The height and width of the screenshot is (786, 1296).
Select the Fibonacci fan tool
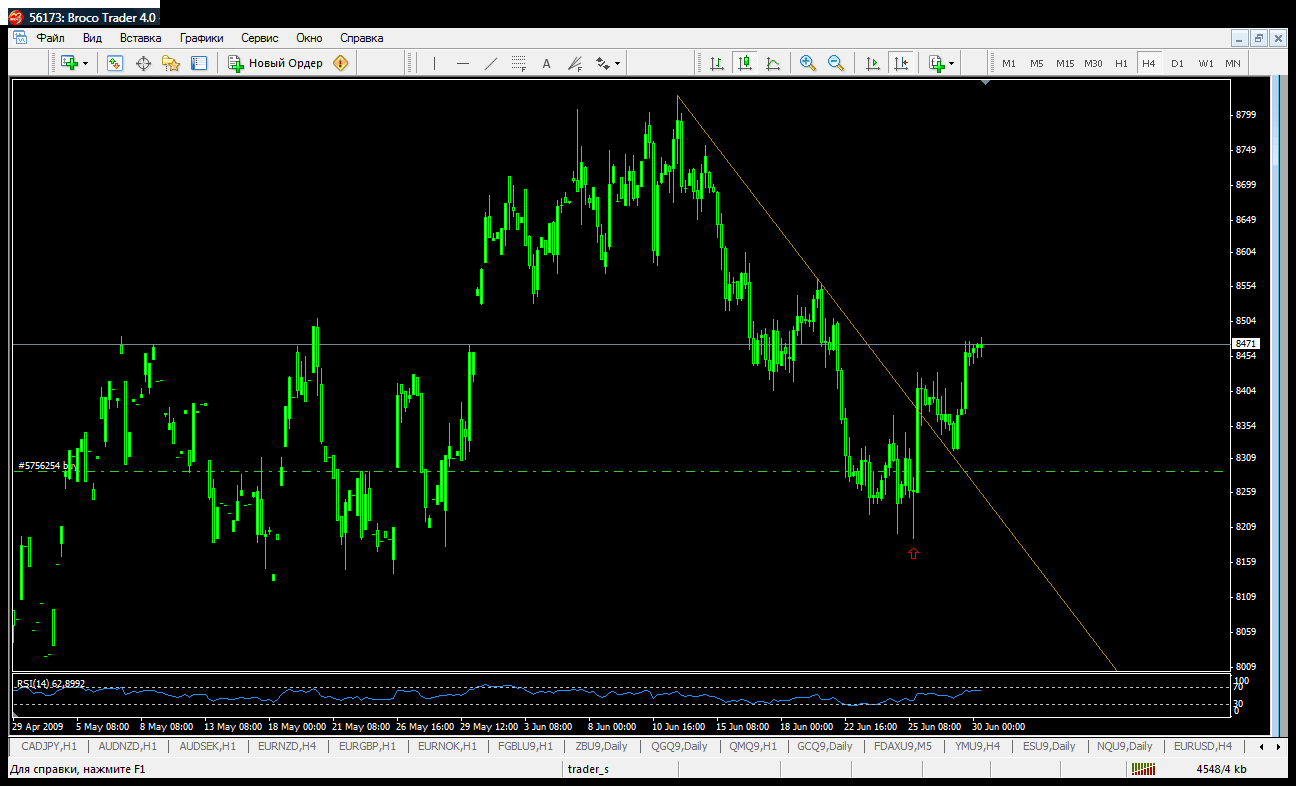tap(575, 63)
